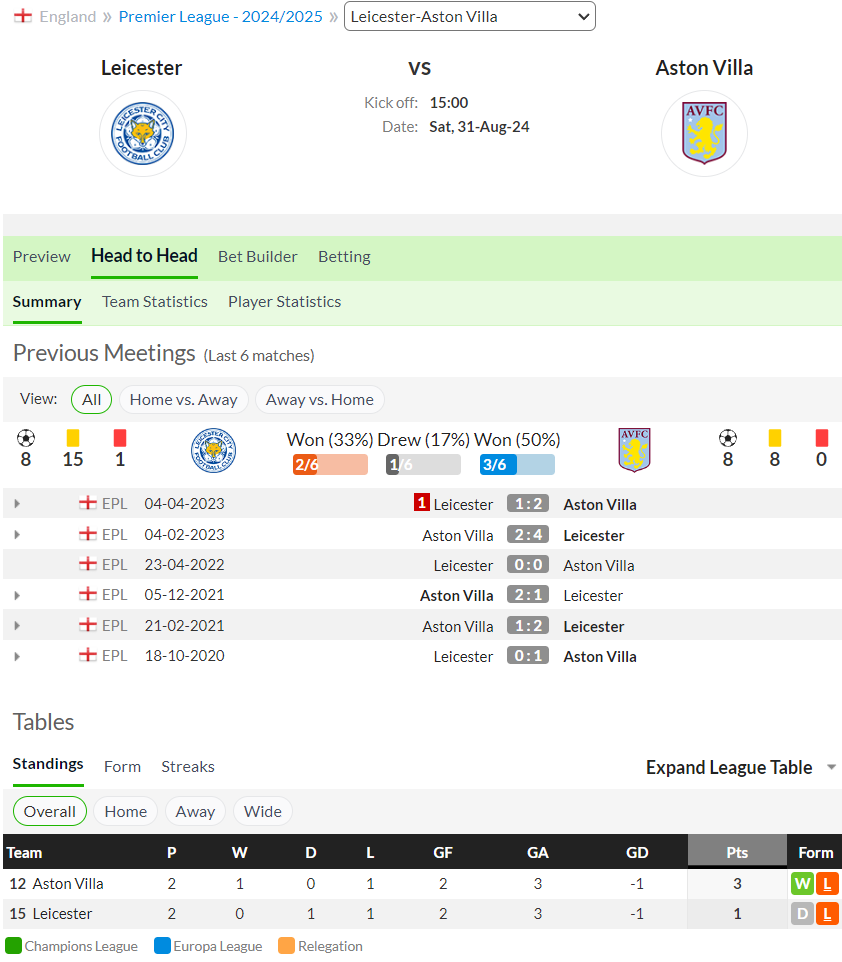
Task: Sort standings by the Pts column header
Action: point(737,853)
